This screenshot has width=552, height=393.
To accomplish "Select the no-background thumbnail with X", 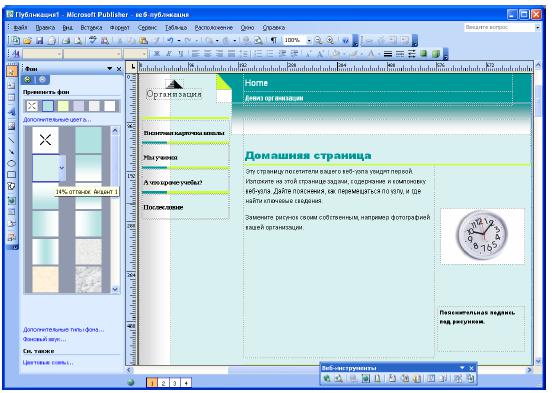I will click(x=45, y=140).
